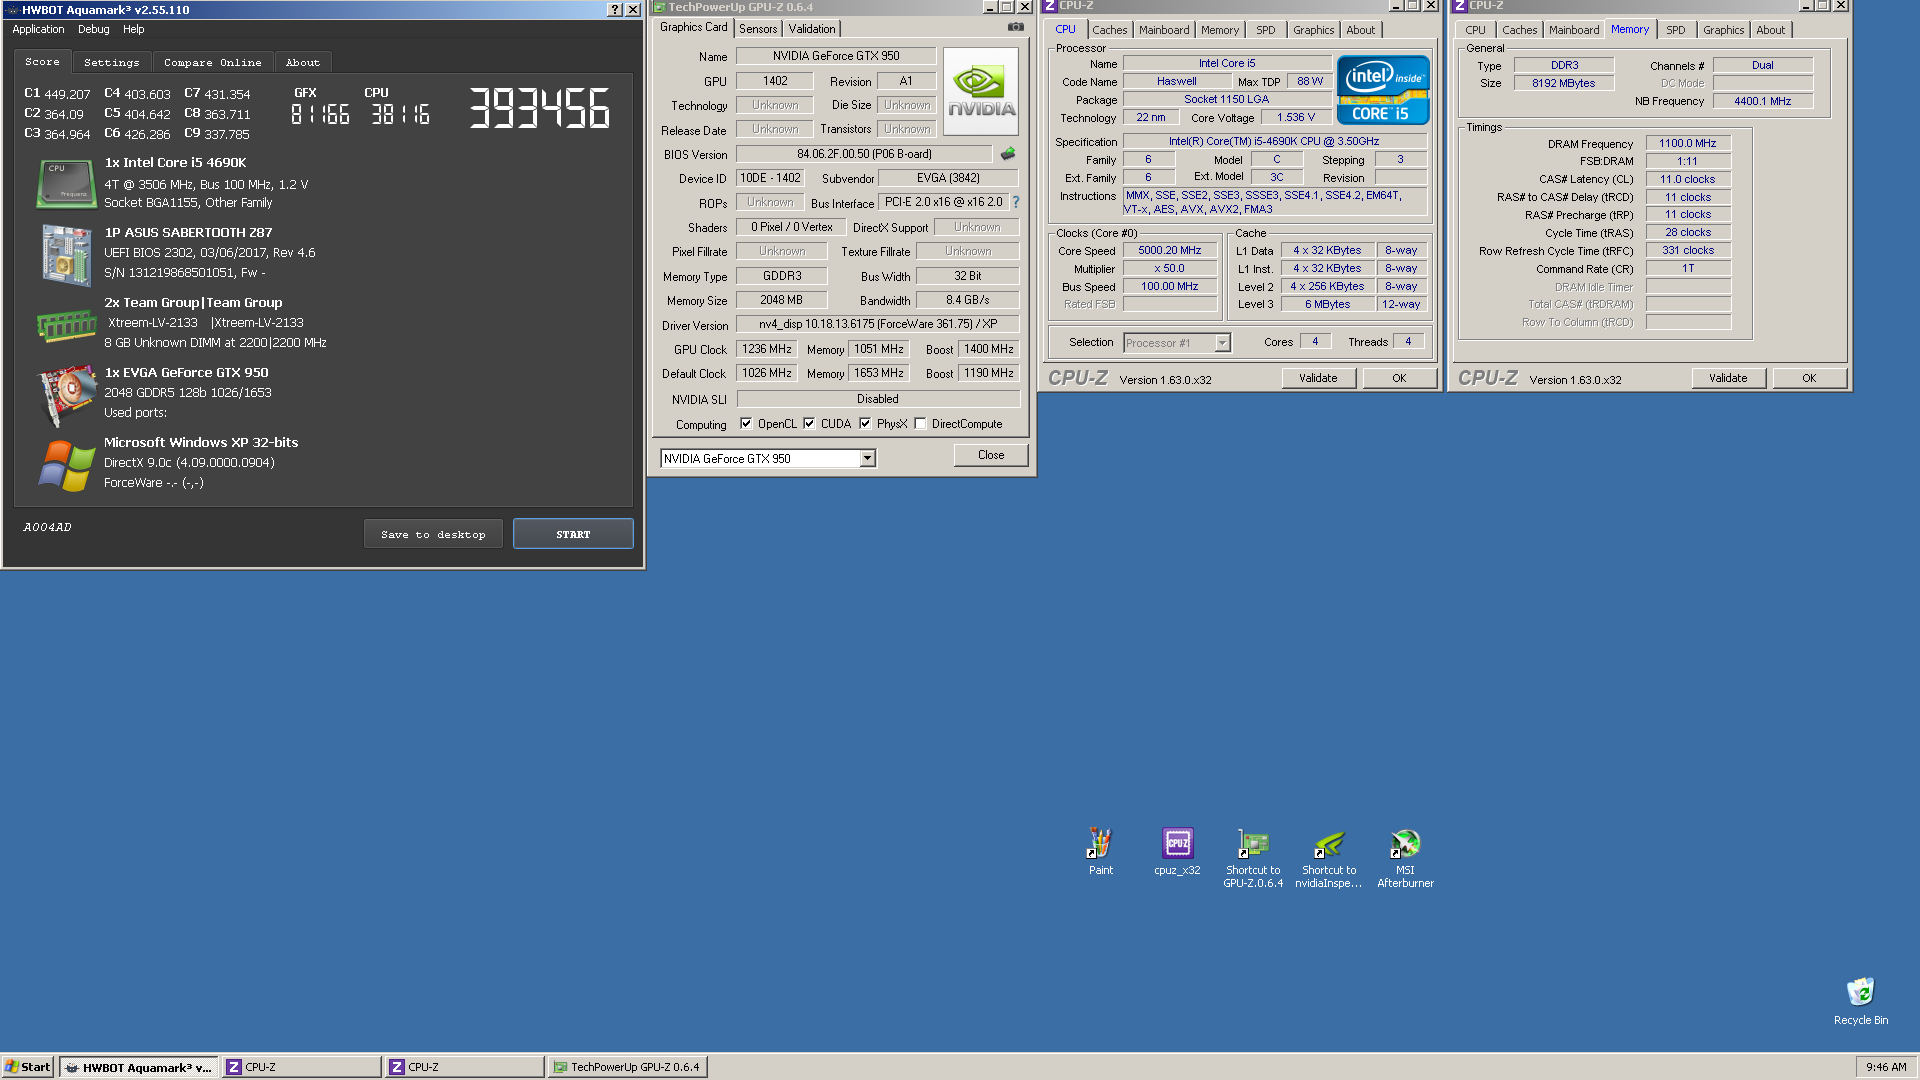The image size is (1920, 1080).
Task: Switch to HWBOT Aquamark3 taskbar item
Action: tap(138, 1067)
